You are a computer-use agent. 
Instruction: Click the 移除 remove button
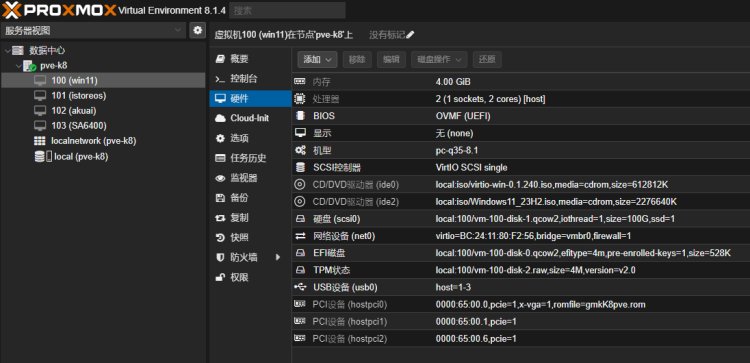coord(357,59)
